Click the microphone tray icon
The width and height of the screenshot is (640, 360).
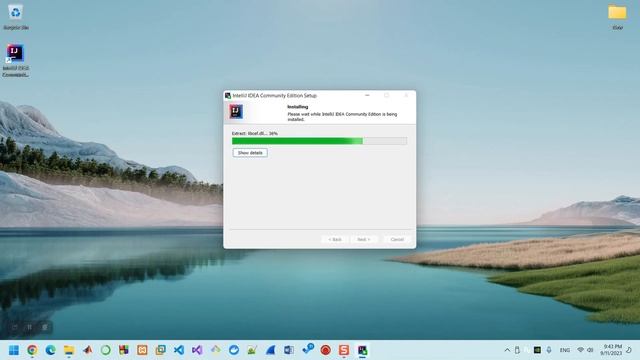pyautogui.click(x=549, y=350)
